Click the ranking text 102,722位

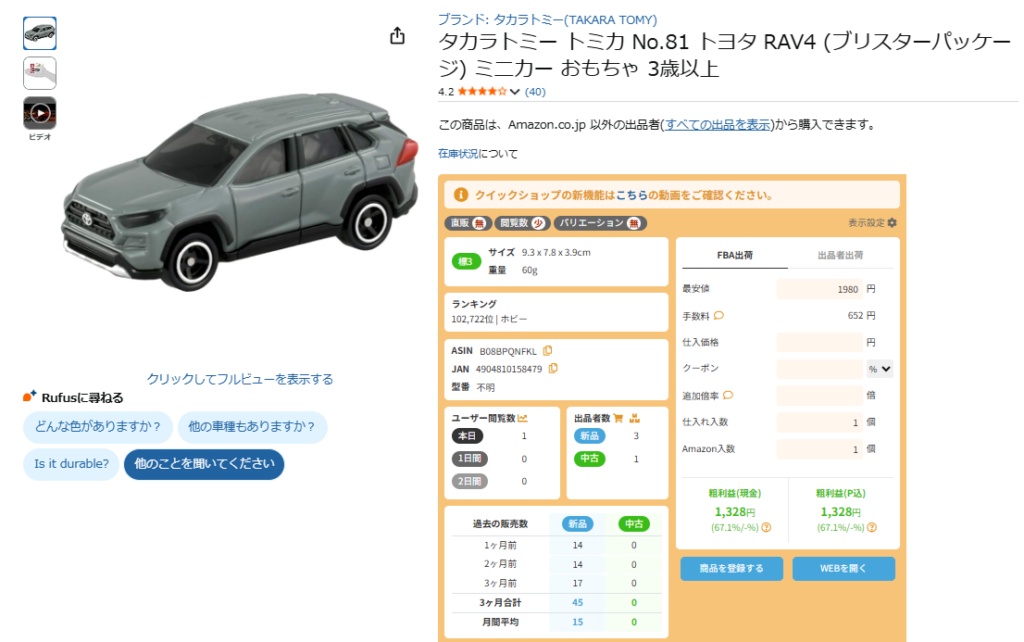[472, 319]
